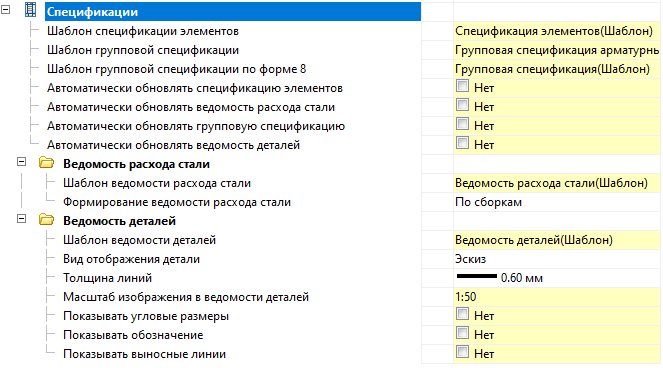This screenshot has width=663, height=368.
Task: Check Показывать угловые размеры option
Action: 463,314
